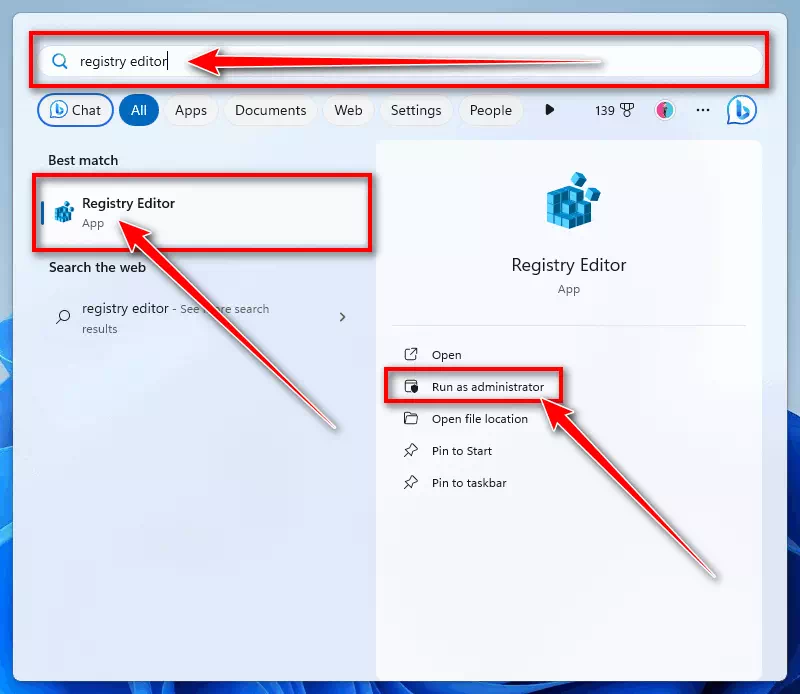Screen dimensions: 800x694
Task: Open 'registry editor' web search result
Action: 201,317
